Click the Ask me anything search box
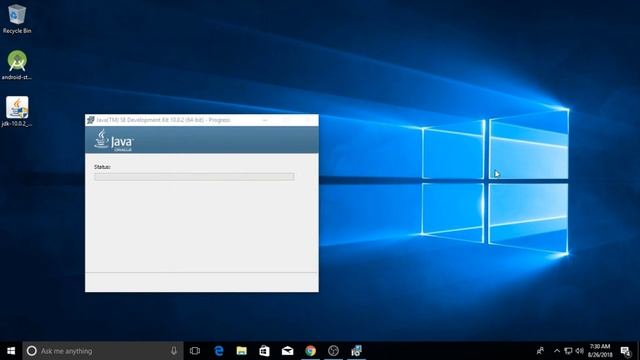This screenshot has height=360, width=640. click(x=103, y=351)
